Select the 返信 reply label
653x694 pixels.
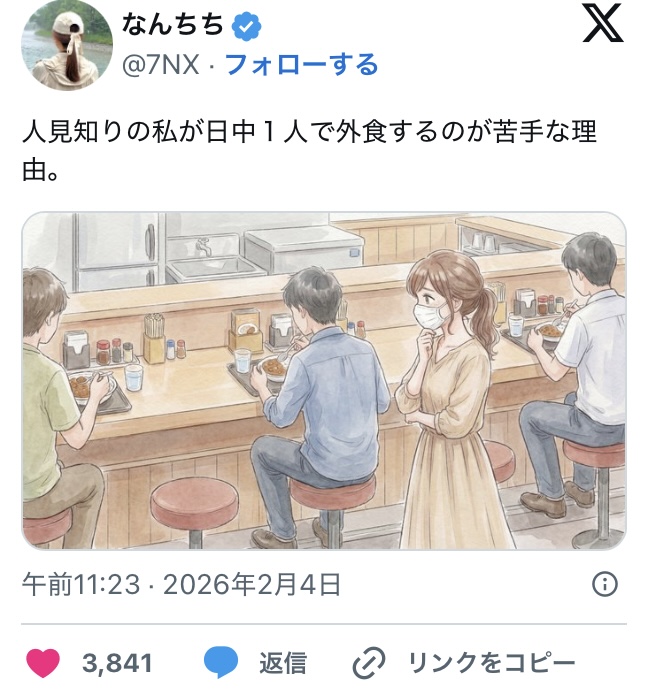click(283, 663)
